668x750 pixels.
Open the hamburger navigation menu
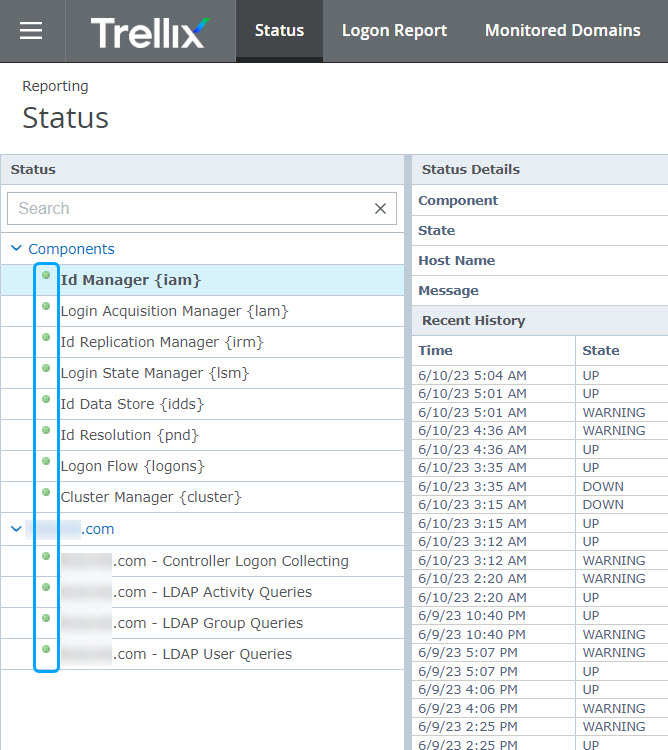31,31
